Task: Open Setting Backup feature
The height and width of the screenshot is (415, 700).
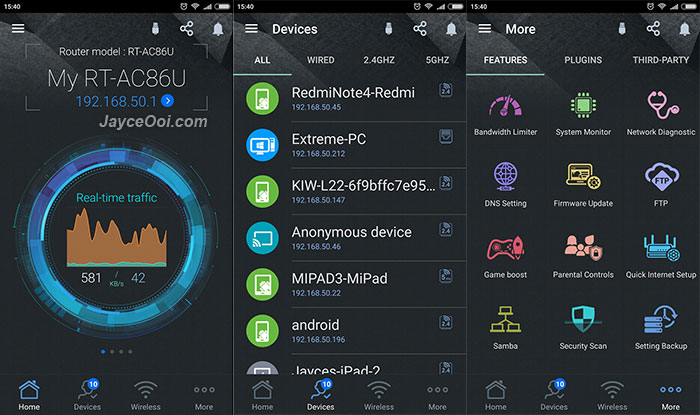Action: (661, 328)
